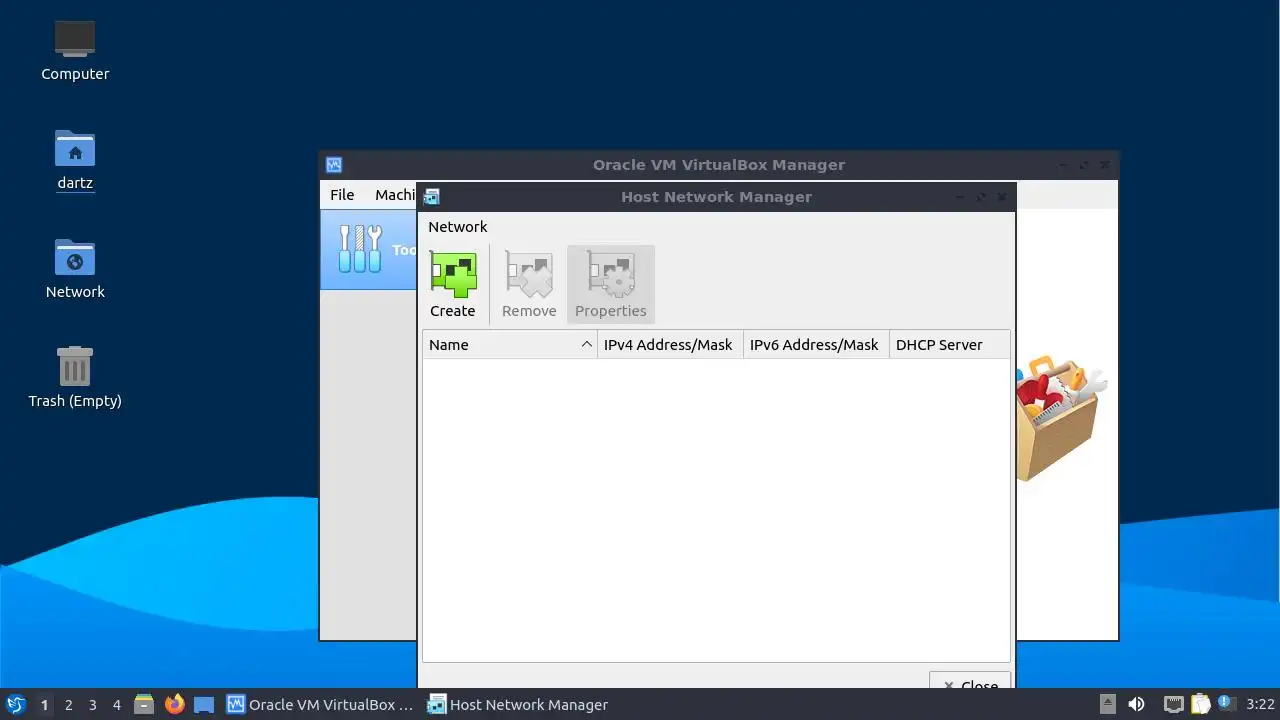Screen dimensions: 1280x720
Task: Switch to workspace 2
Action: click(x=68, y=705)
